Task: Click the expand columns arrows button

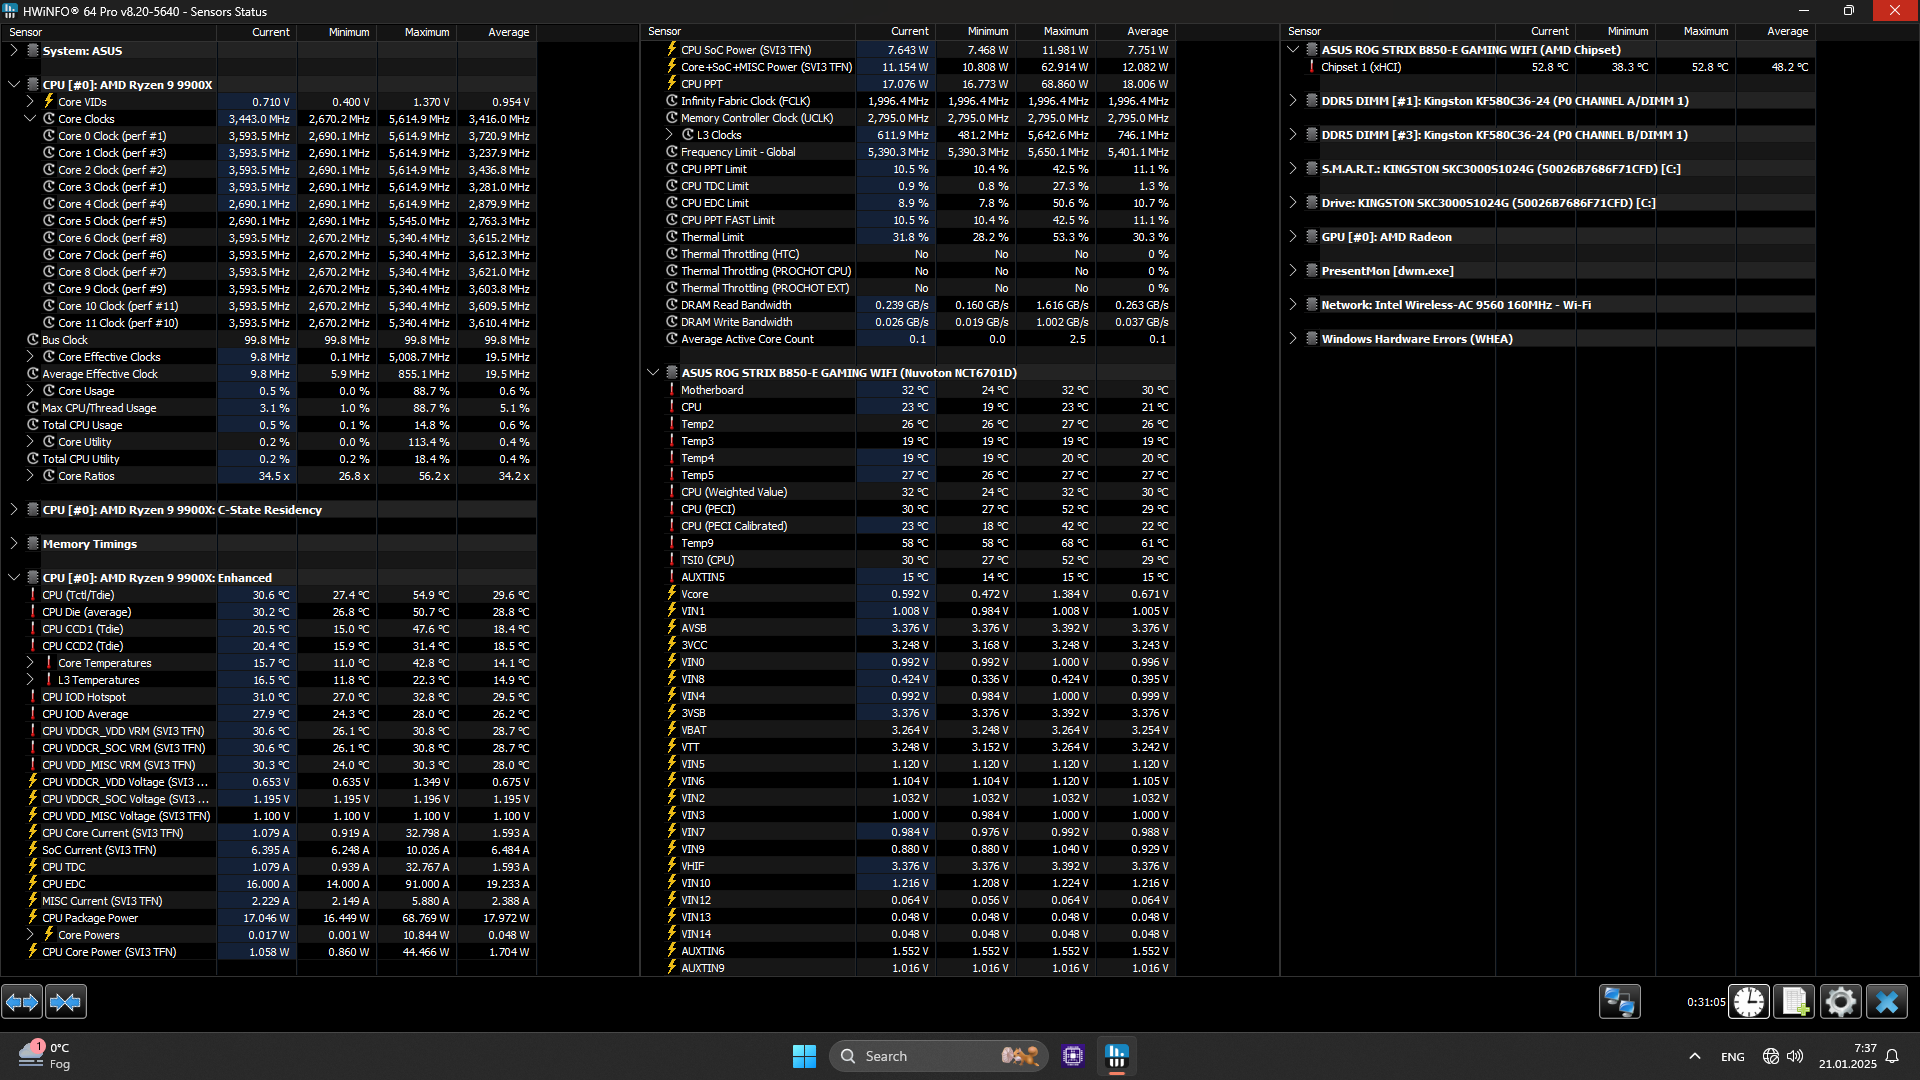Action: pos(22,1001)
